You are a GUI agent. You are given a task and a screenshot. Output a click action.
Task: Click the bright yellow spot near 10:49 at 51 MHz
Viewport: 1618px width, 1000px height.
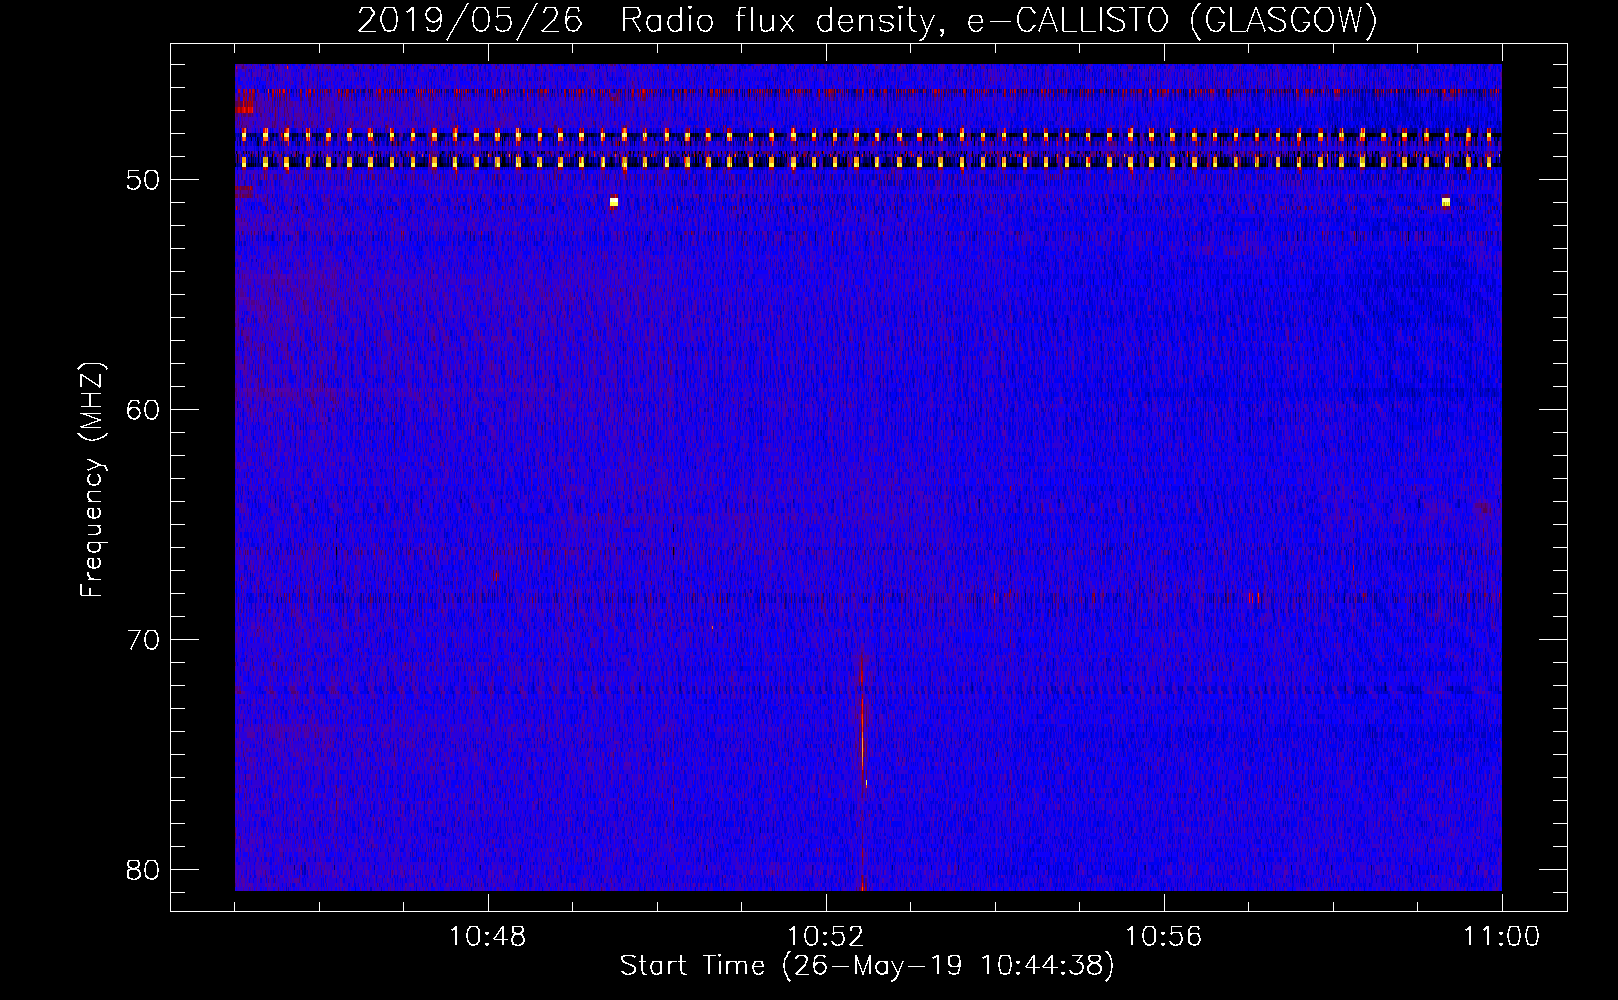(614, 202)
